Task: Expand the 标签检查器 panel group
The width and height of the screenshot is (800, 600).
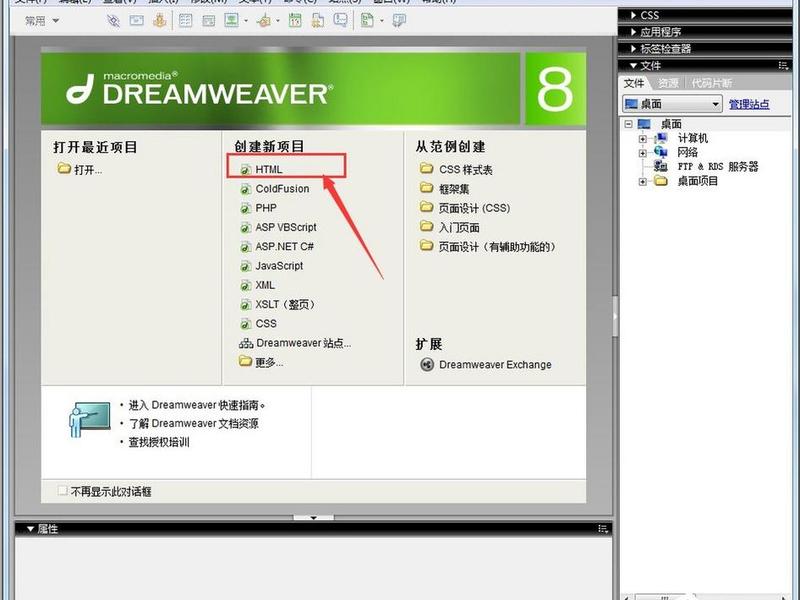Action: coord(633,48)
